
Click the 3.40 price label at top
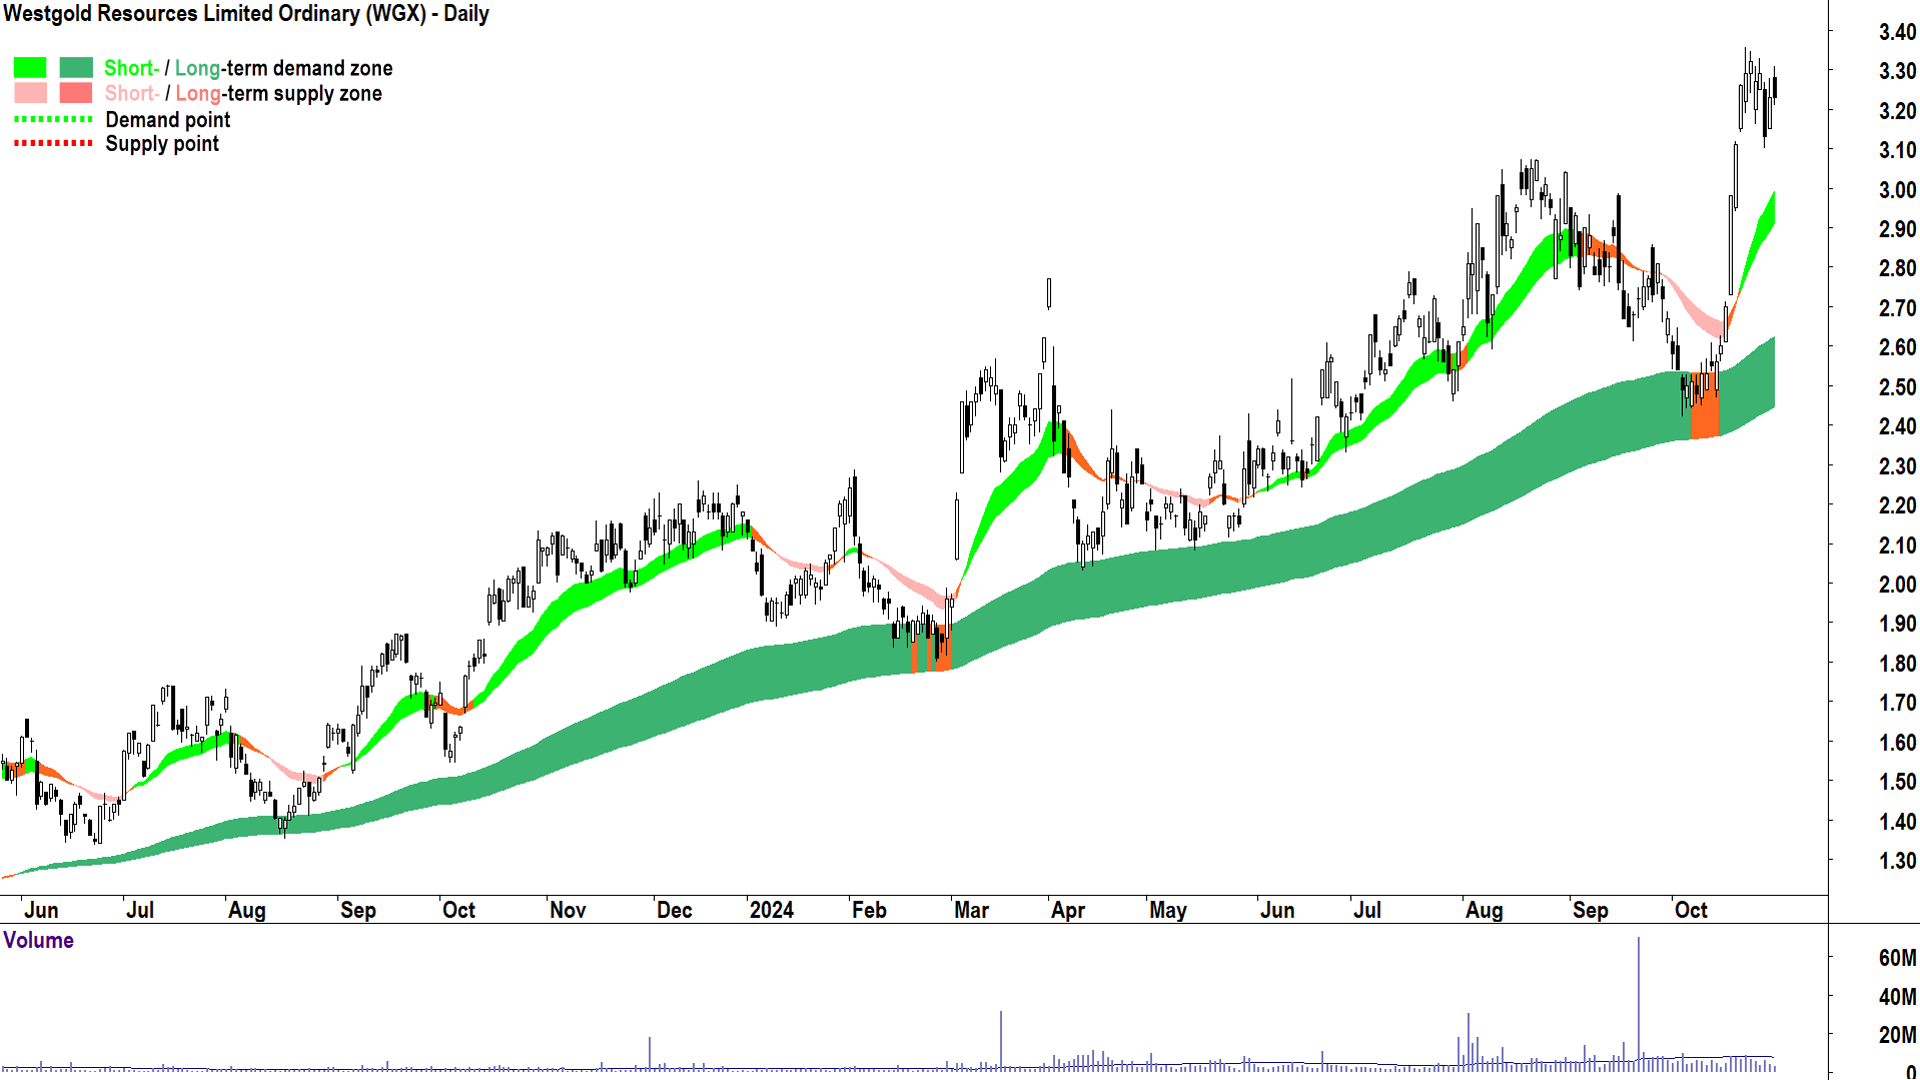[1897, 32]
